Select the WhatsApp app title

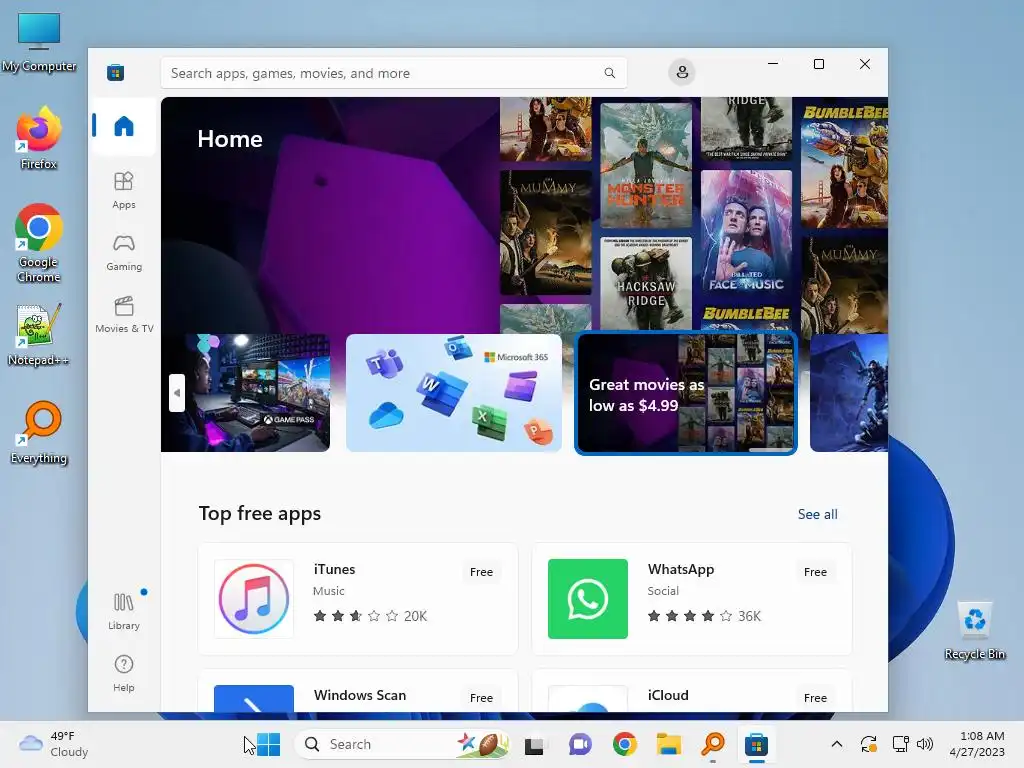680,569
